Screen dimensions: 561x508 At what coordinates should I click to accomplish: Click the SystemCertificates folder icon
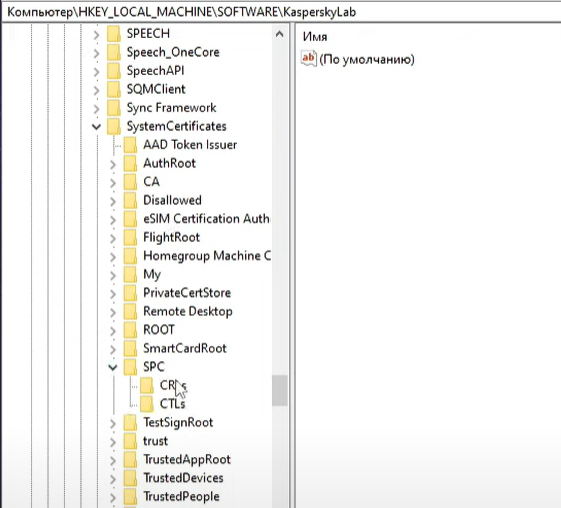pyautogui.click(x=114, y=126)
